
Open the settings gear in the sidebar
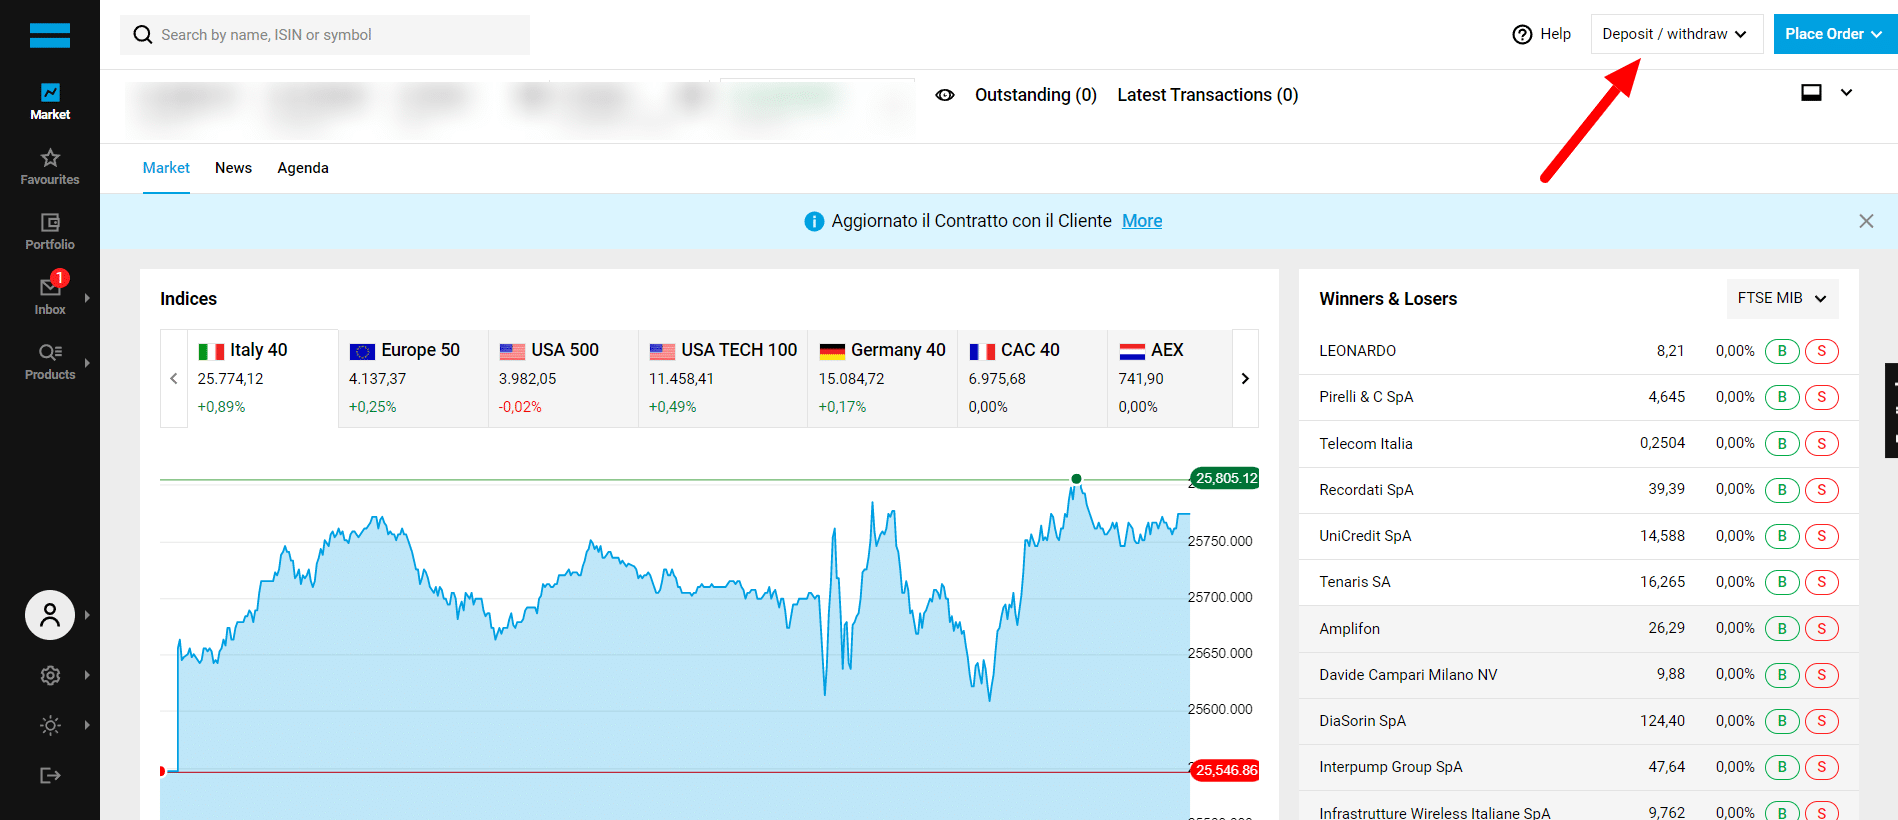coord(50,675)
